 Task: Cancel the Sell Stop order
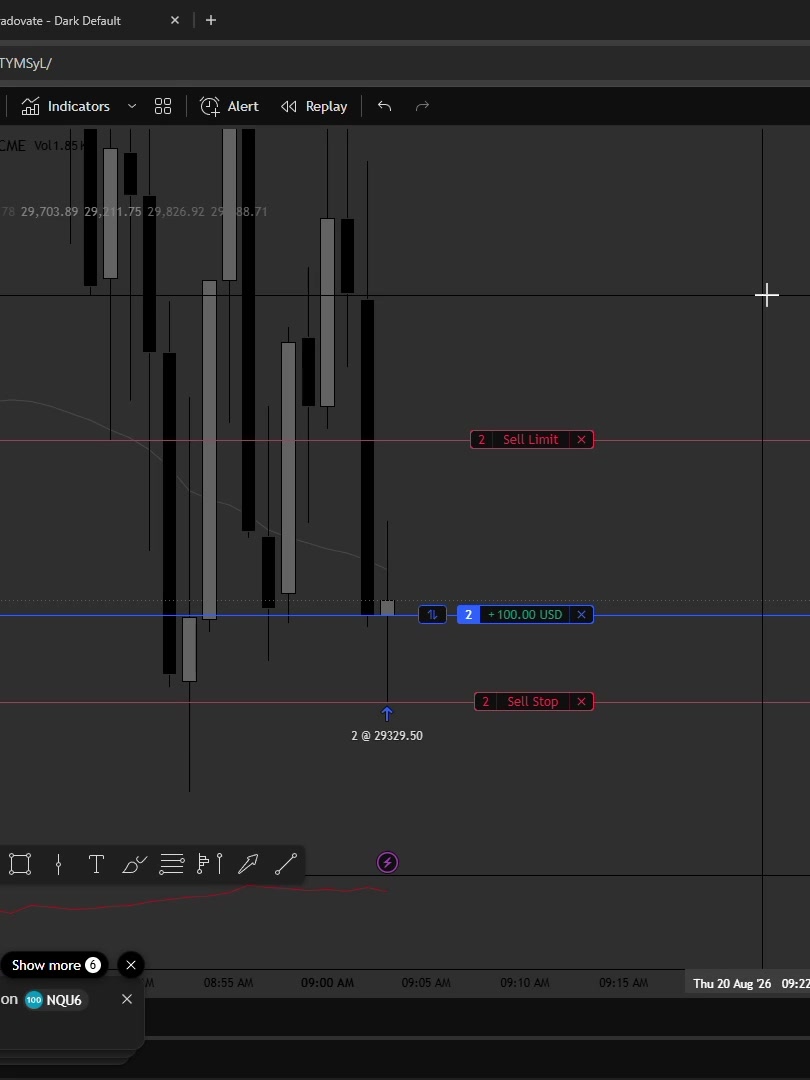pos(581,701)
